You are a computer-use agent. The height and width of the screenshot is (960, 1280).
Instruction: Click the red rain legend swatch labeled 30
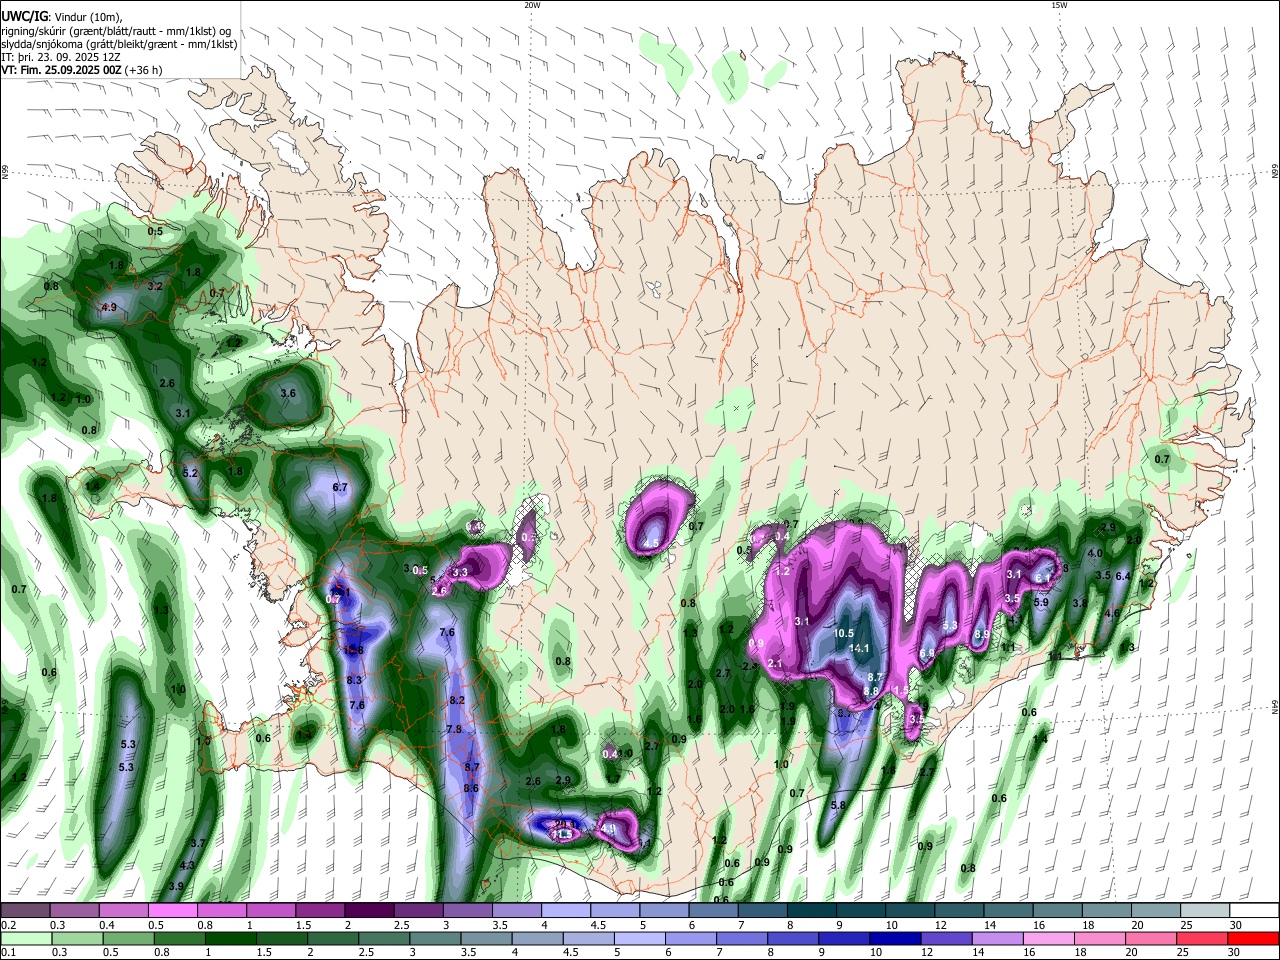[1252, 938]
